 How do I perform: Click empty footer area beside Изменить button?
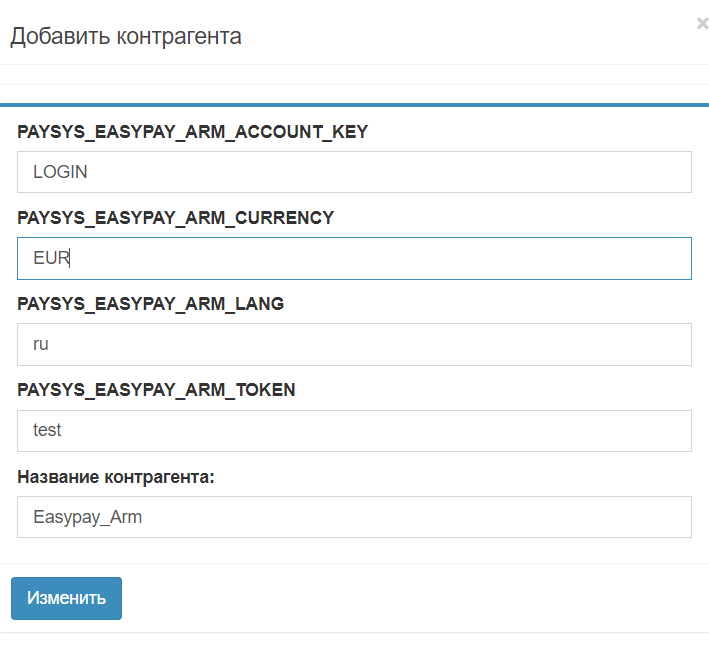tap(407, 598)
